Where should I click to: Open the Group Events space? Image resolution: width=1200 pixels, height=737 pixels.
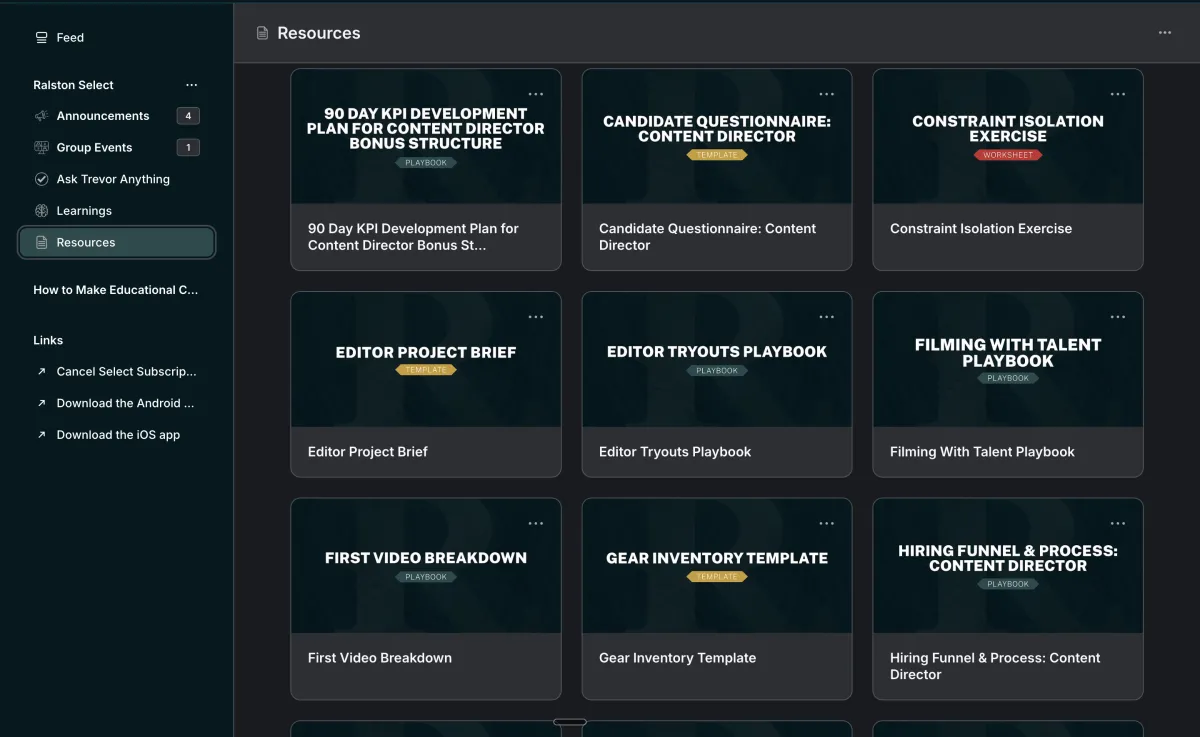(x=116, y=148)
